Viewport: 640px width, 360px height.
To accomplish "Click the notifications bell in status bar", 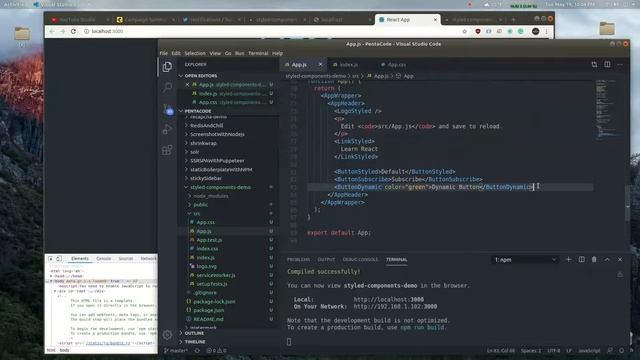I will (622, 351).
